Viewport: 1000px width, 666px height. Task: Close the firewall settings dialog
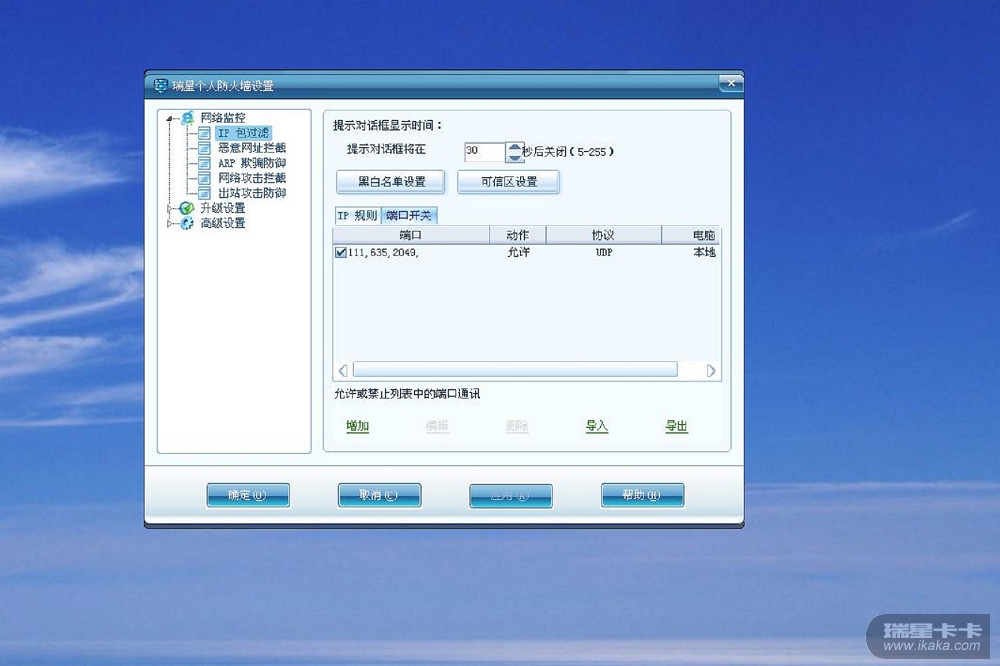(731, 83)
